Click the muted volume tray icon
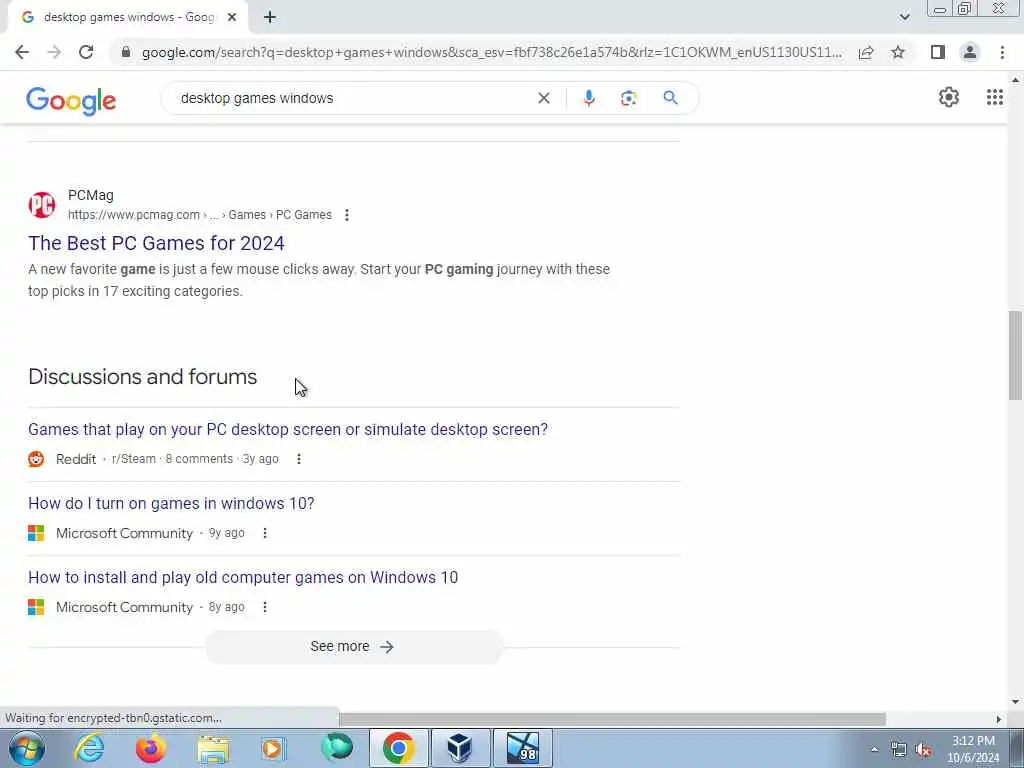1024x768 pixels. tap(923, 750)
